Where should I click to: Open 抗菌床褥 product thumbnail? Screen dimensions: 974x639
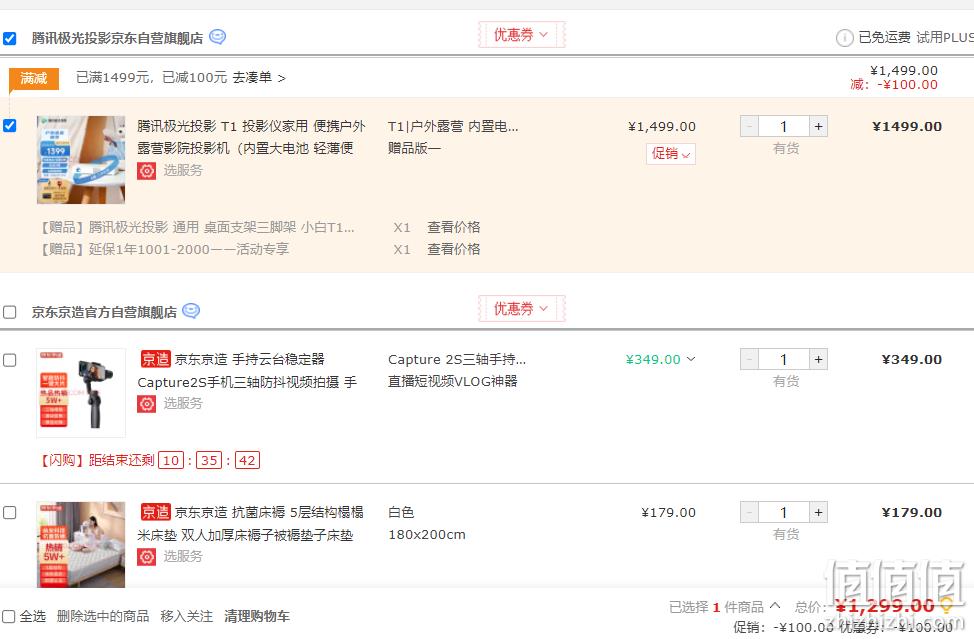pos(81,545)
